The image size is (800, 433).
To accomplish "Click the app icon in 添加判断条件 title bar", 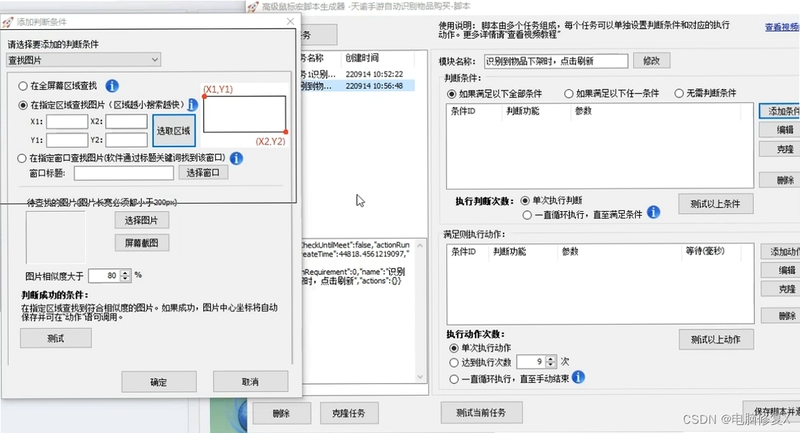I will pyautogui.click(x=7, y=21).
